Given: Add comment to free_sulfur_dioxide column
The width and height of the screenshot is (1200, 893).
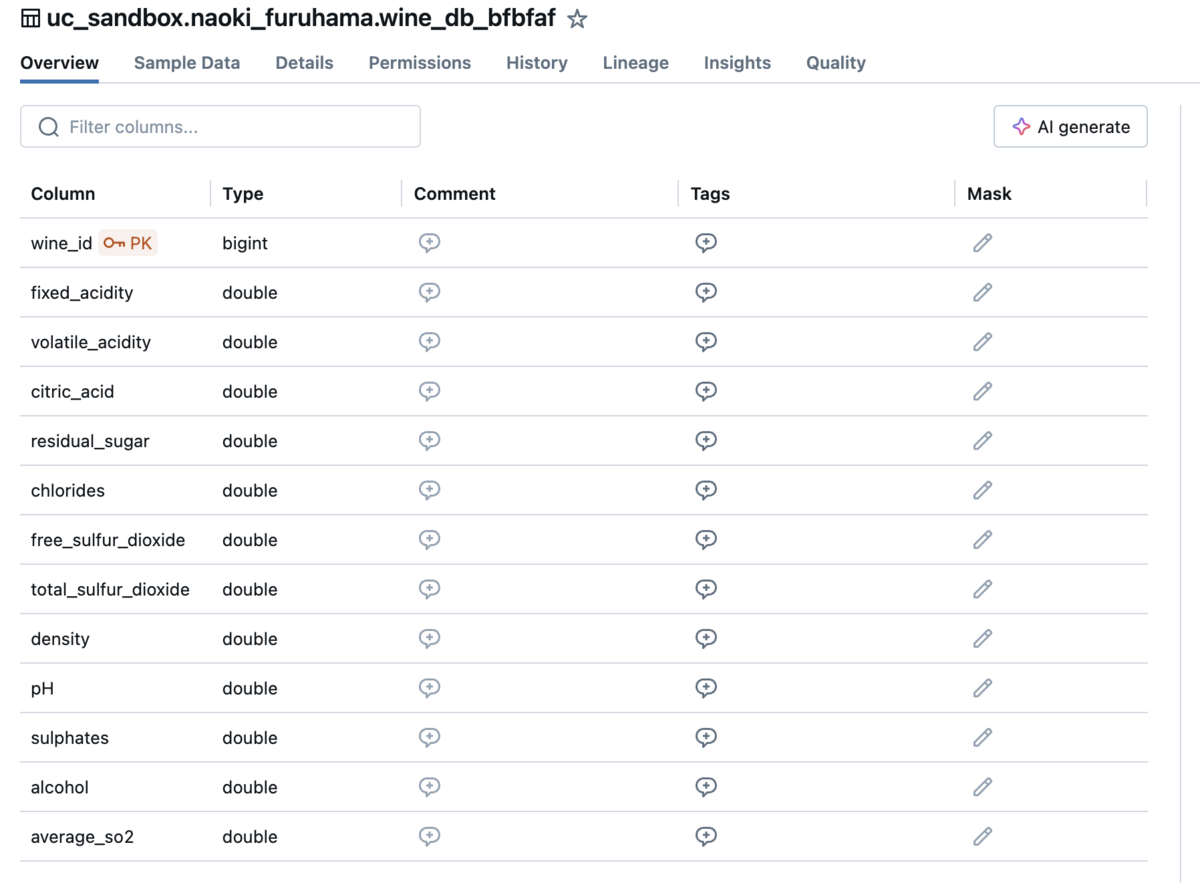Looking at the screenshot, I should pos(429,540).
